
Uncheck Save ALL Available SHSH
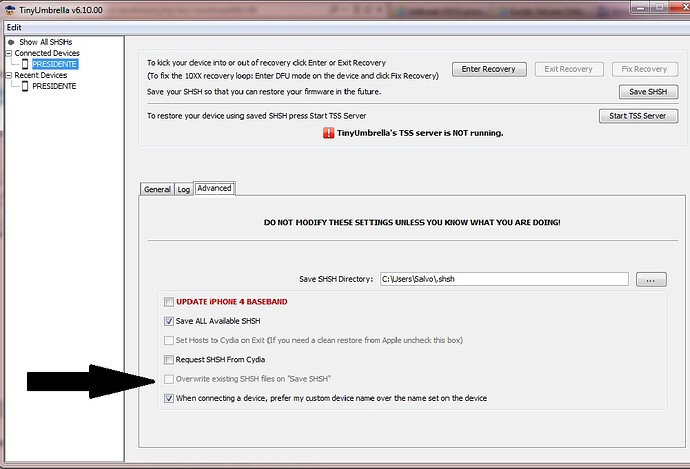click(168, 321)
